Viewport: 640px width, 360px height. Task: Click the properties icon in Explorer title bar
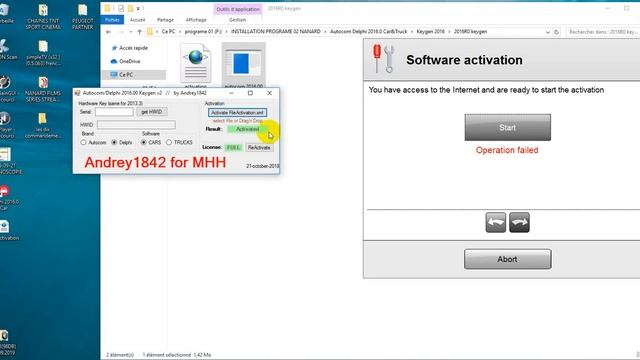pos(121,8)
